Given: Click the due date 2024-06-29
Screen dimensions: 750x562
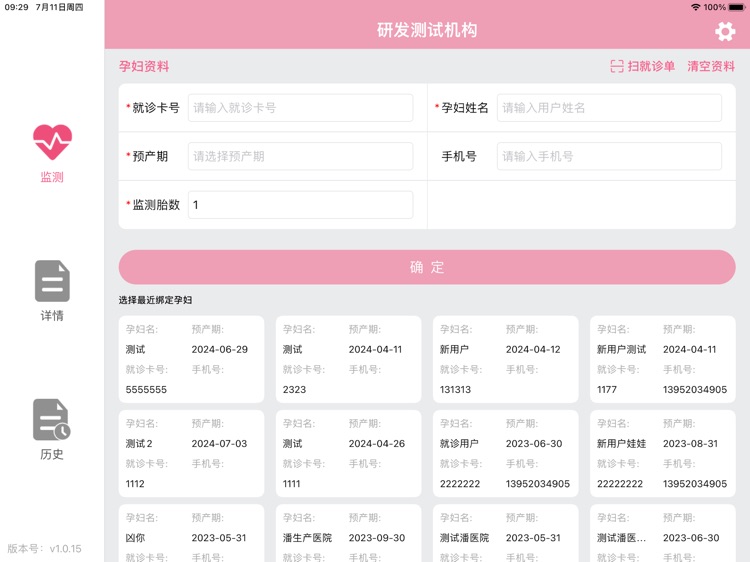Looking at the screenshot, I should pos(220,350).
